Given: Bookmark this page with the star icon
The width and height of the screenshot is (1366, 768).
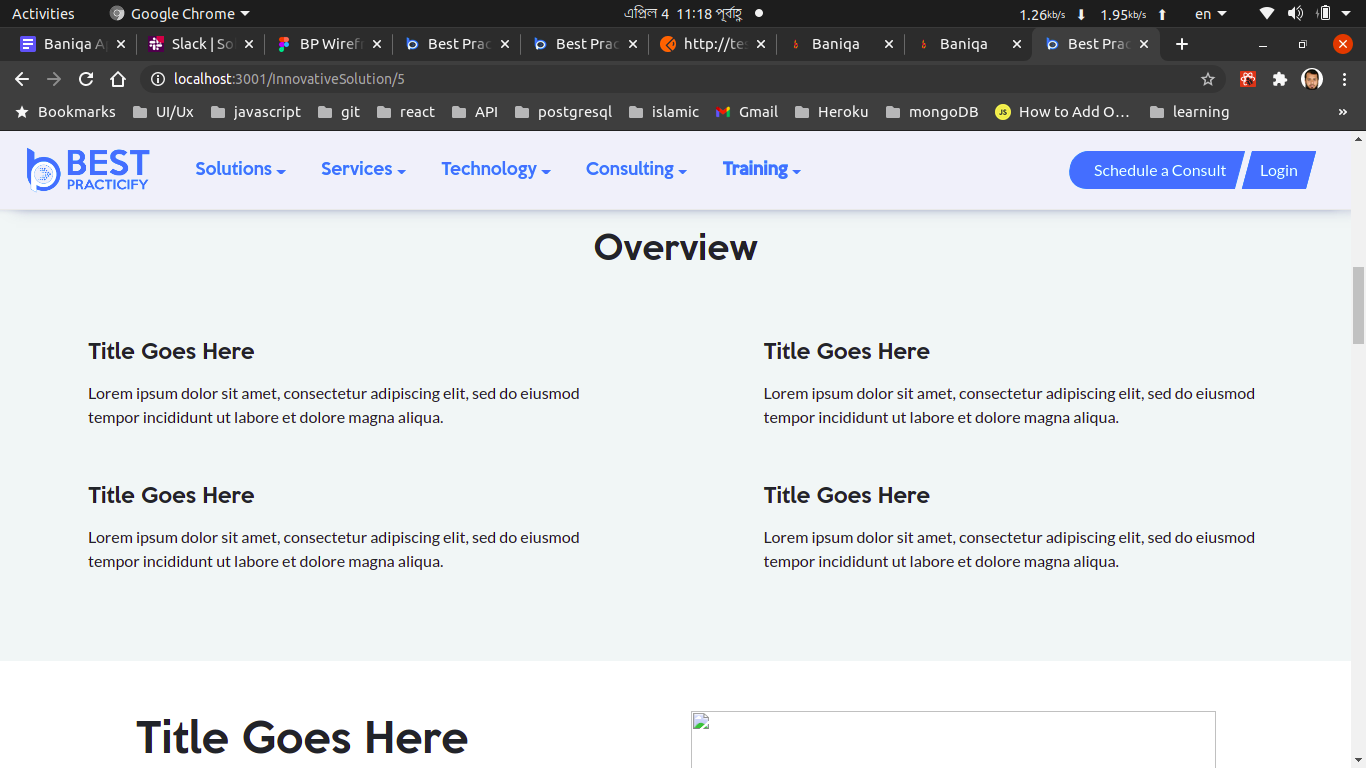Looking at the screenshot, I should coord(1207,79).
